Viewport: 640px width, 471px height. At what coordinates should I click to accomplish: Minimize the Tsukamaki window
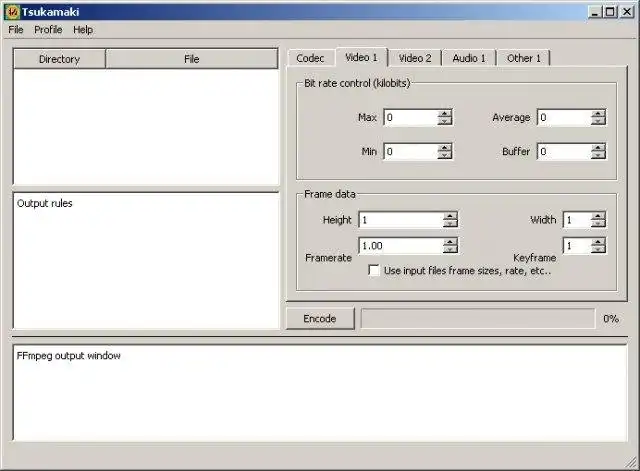tap(595, 12)
